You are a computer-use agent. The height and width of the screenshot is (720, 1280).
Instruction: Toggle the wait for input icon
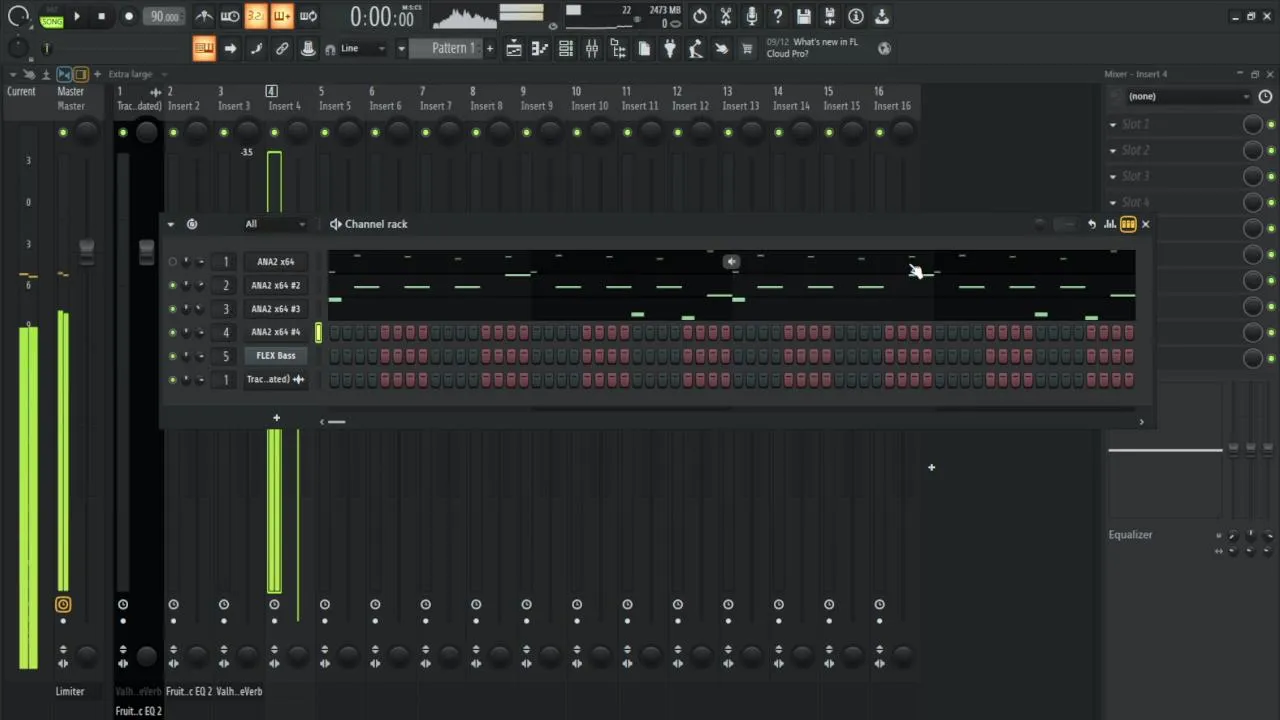point(230,16)
